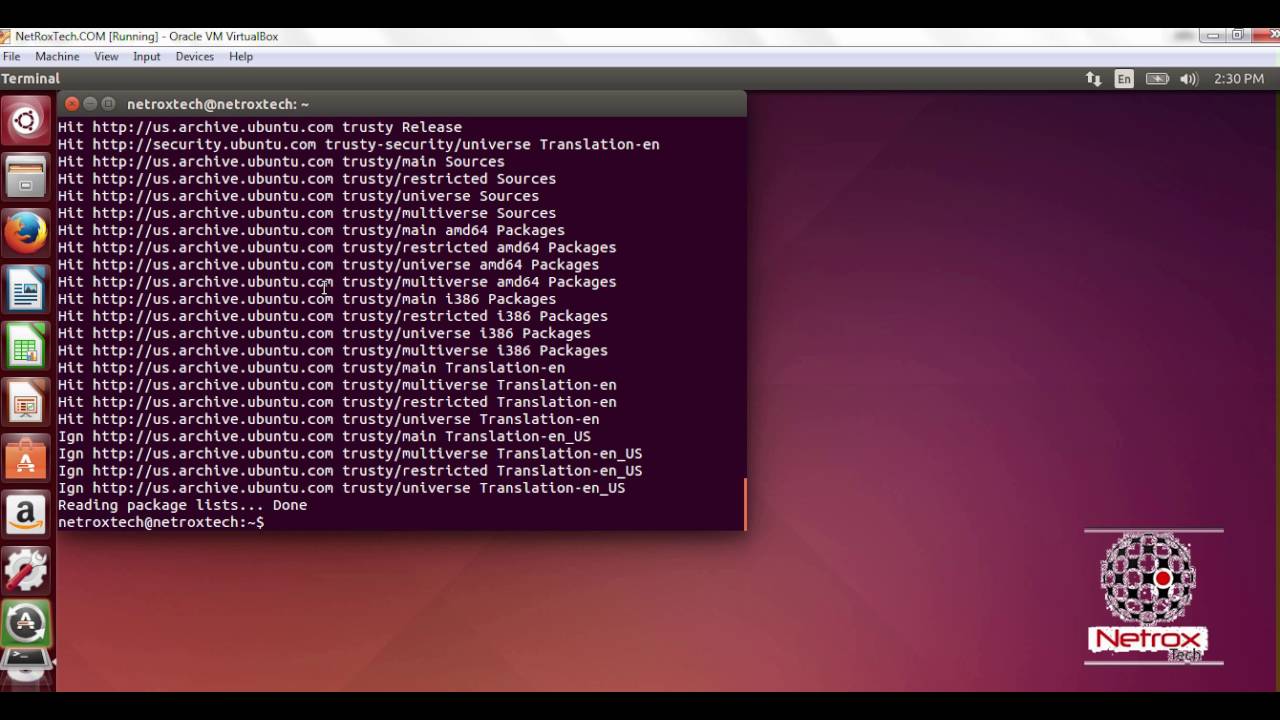Open the Files manager from the launcher
This screenshot has height=720, width=1280.
coord(26,178)
